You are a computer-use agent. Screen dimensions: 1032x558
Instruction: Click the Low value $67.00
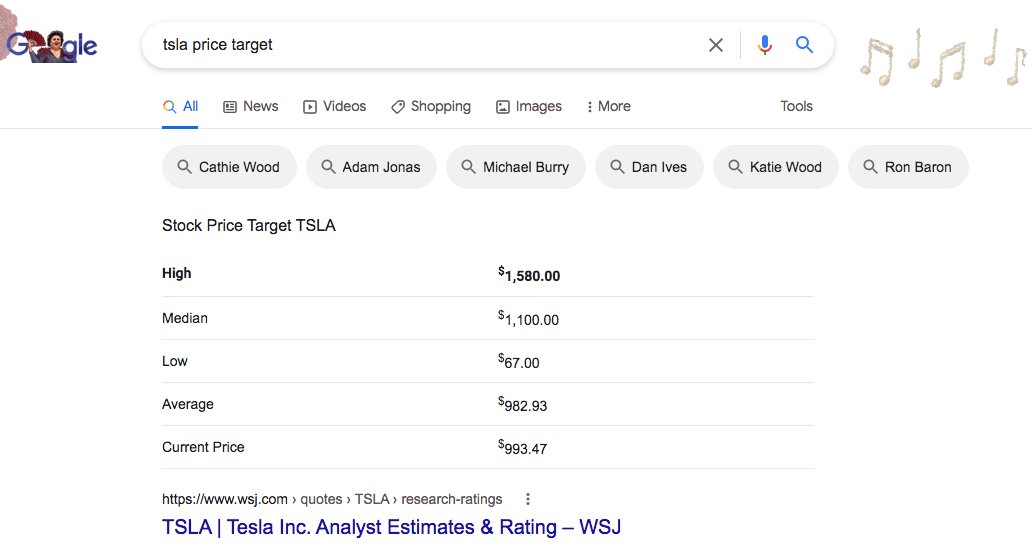click(519, 361)
